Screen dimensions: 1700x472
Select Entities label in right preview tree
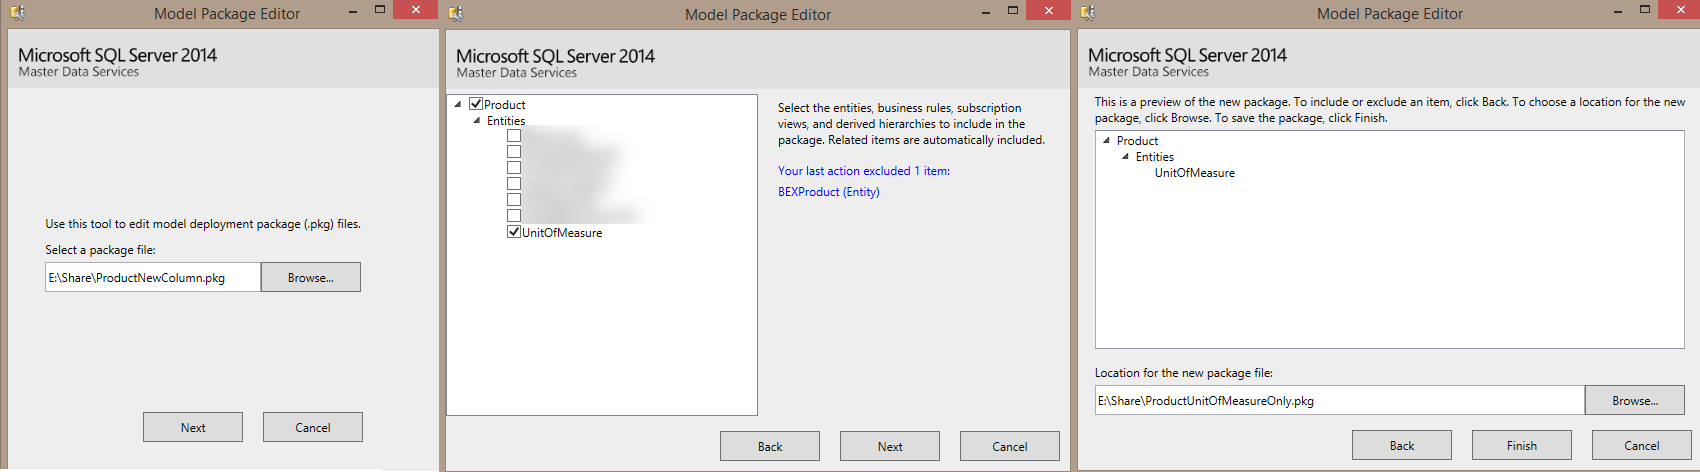[x=1155, y=157]
